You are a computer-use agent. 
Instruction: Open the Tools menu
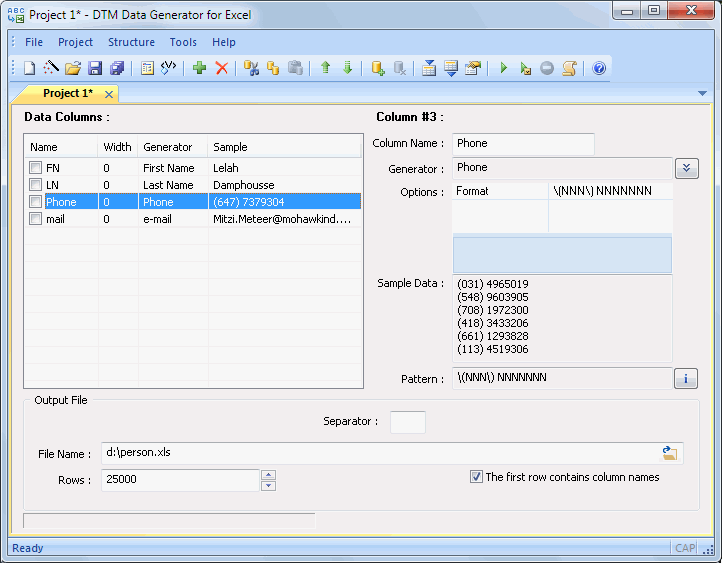click(x=183, y=42)
